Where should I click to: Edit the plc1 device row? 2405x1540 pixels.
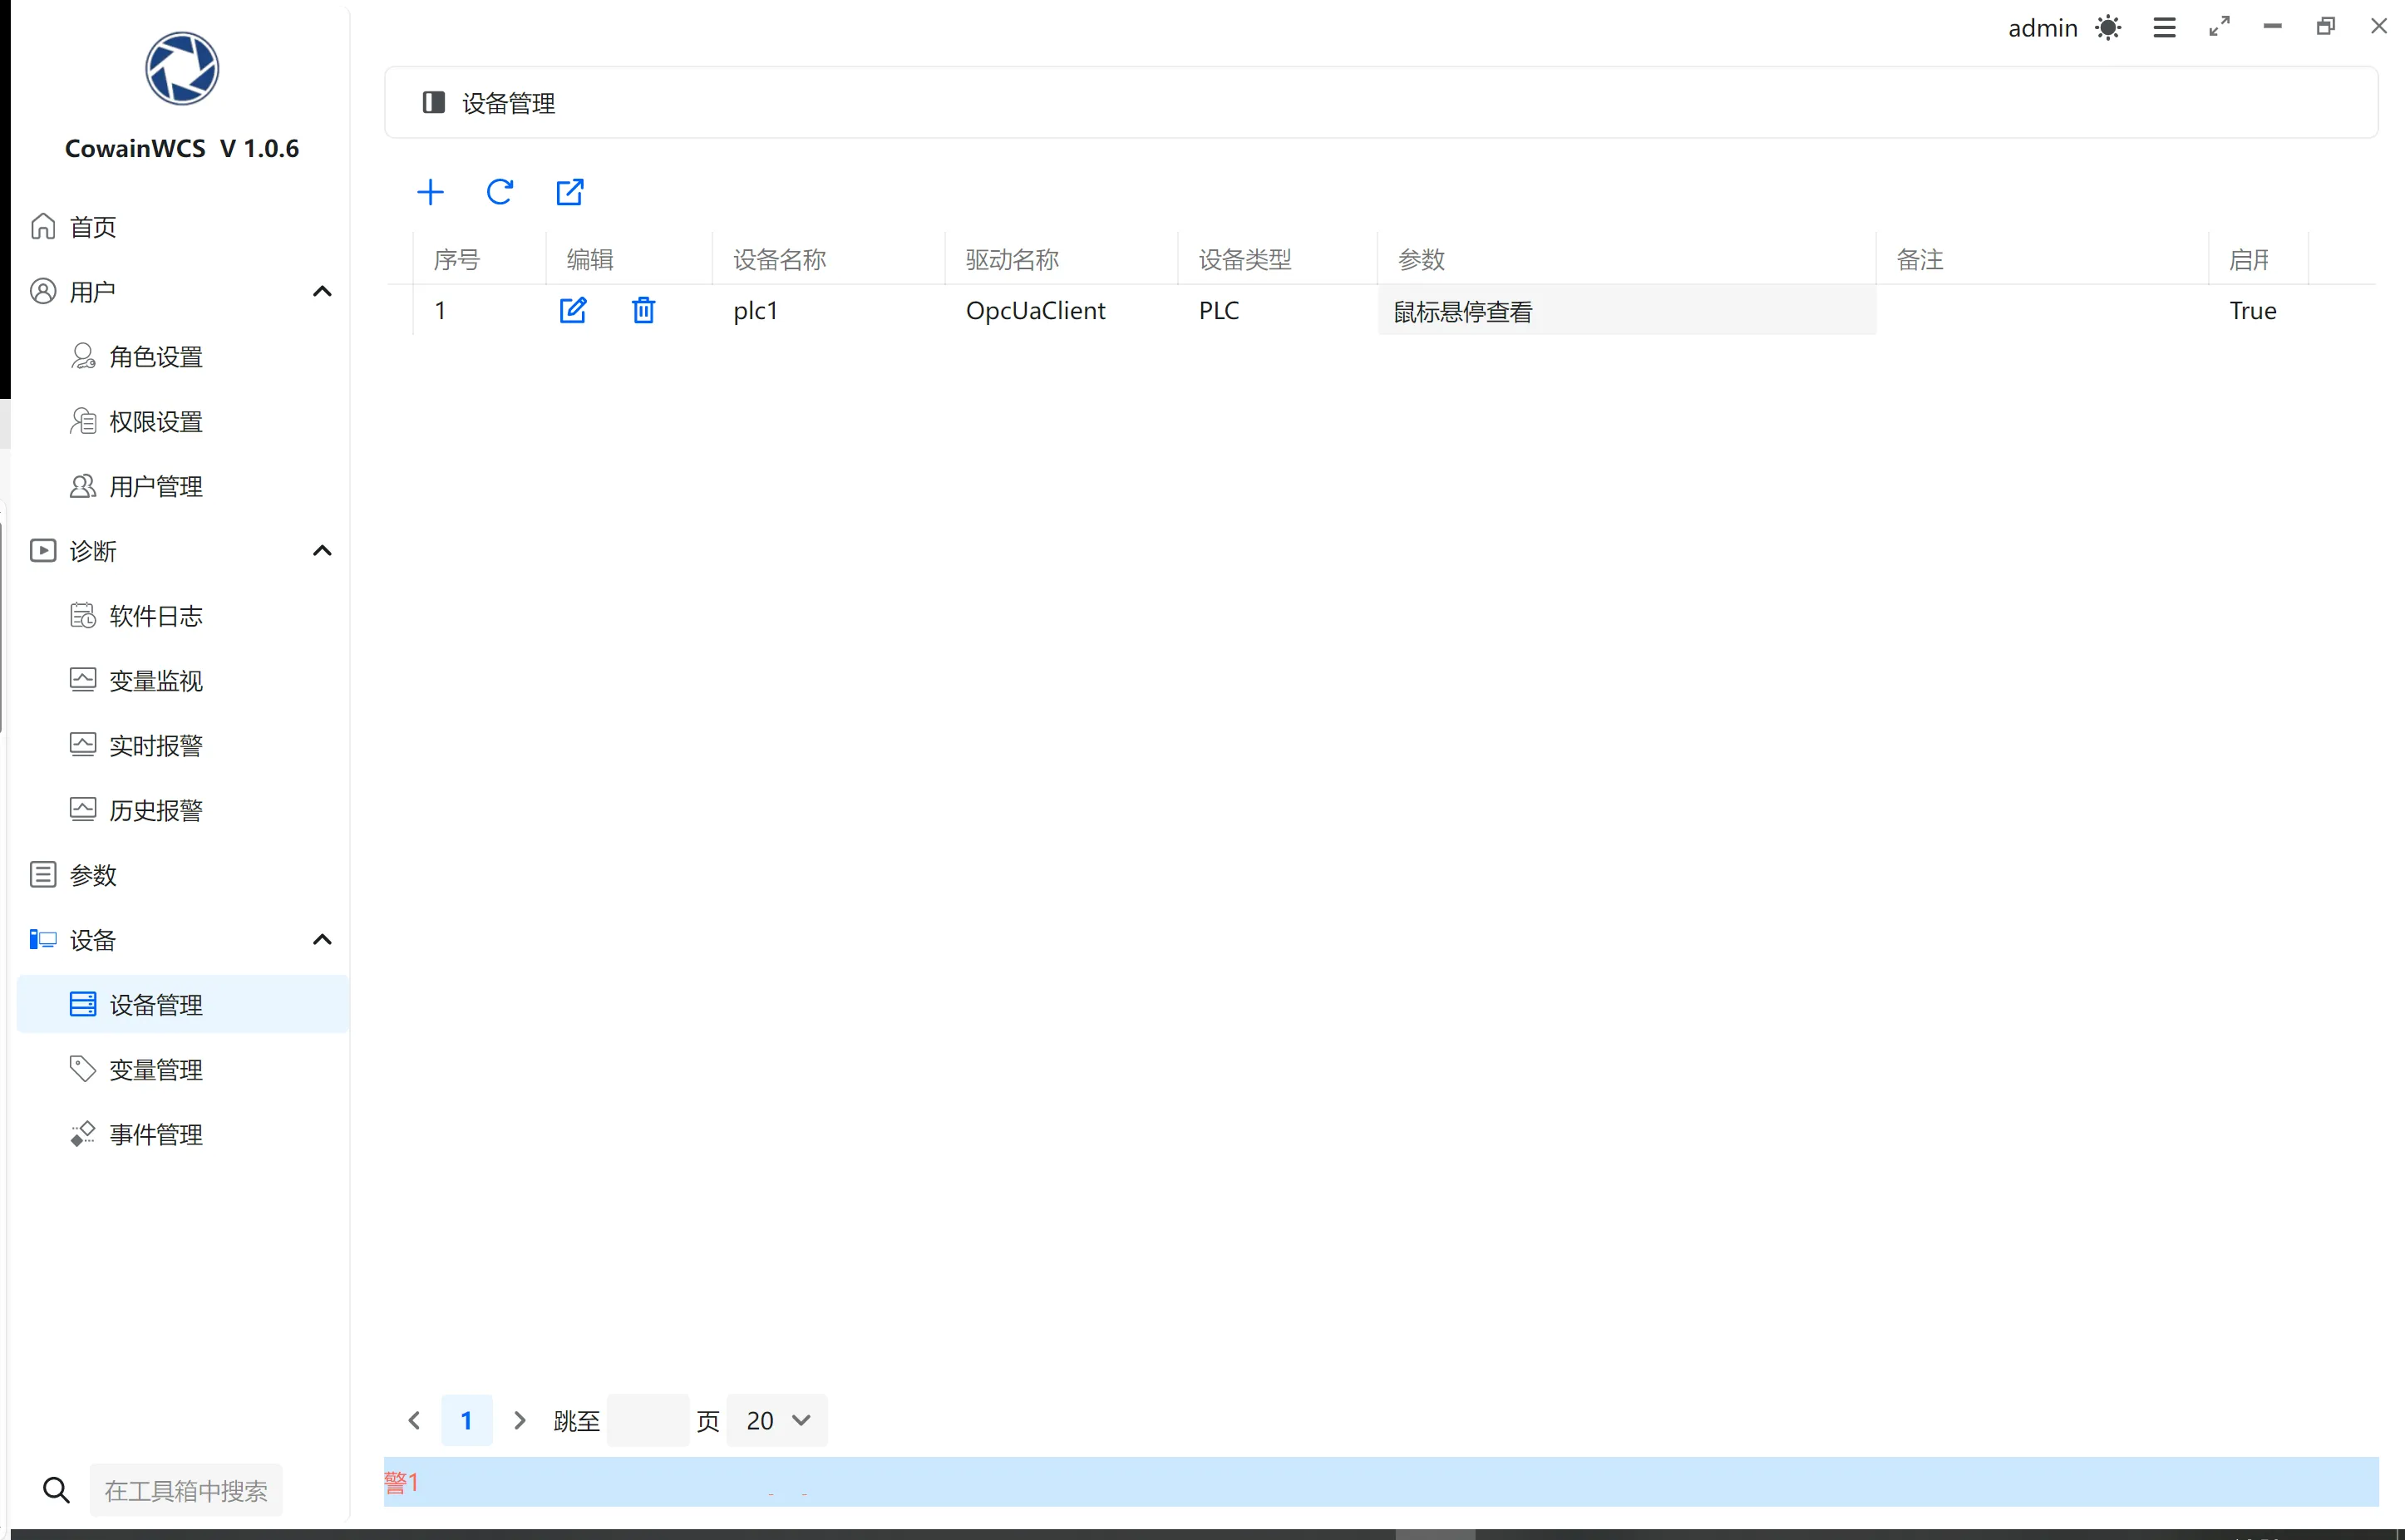tap(573, 311)
